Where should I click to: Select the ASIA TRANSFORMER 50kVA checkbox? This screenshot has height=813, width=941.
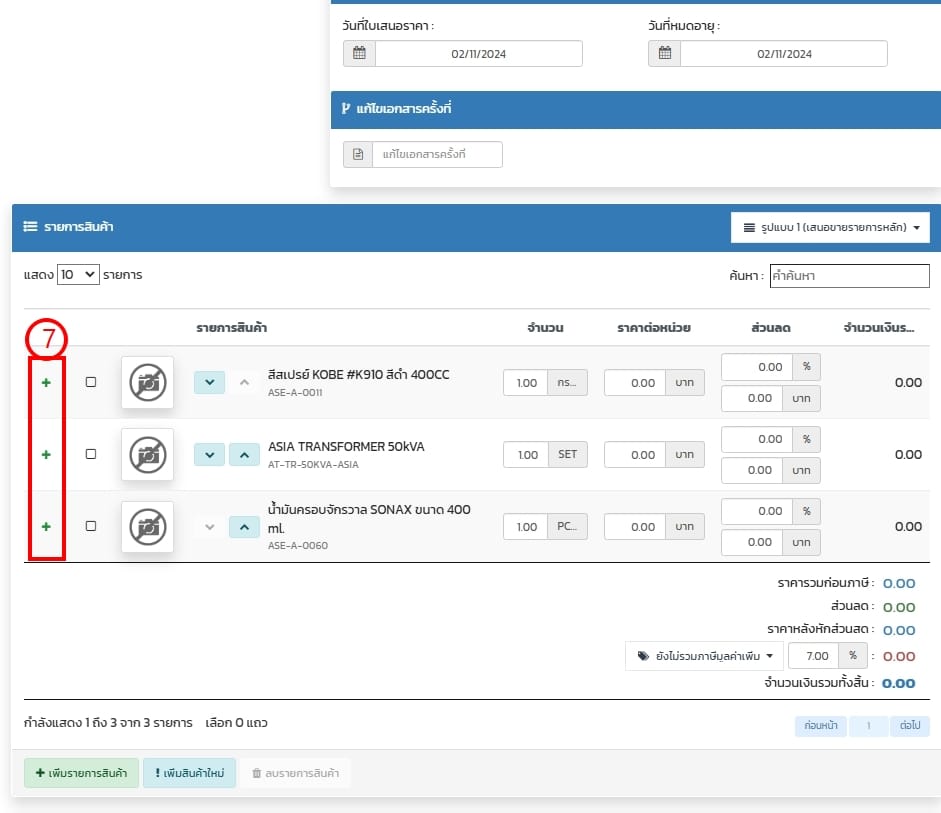91,455
